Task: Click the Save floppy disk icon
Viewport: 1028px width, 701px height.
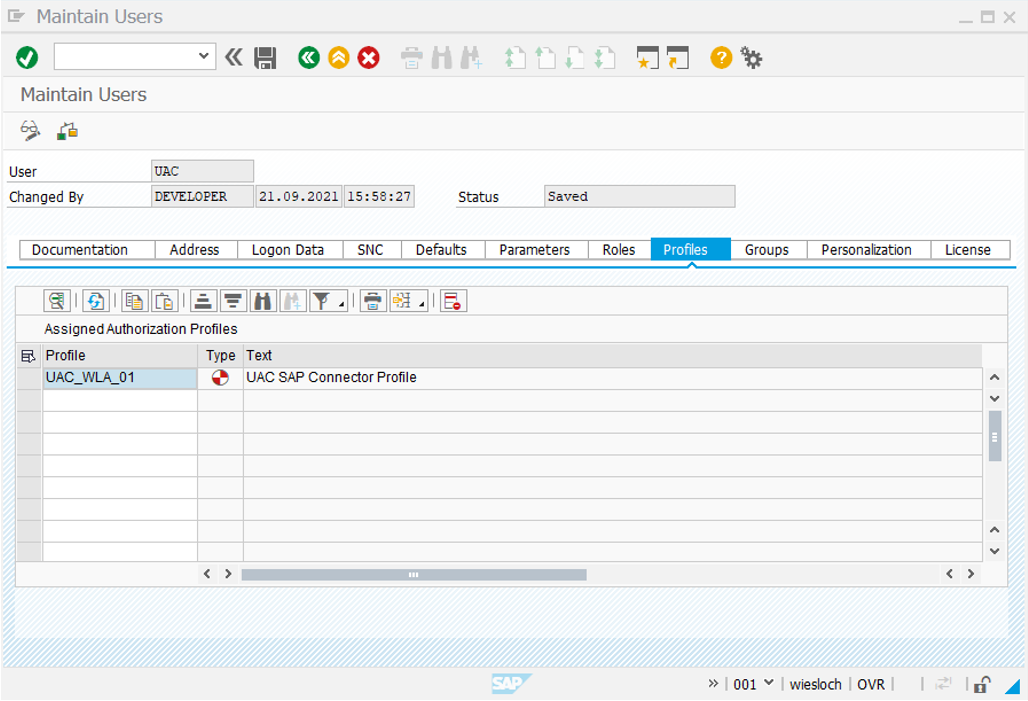Action: point(265,58)
